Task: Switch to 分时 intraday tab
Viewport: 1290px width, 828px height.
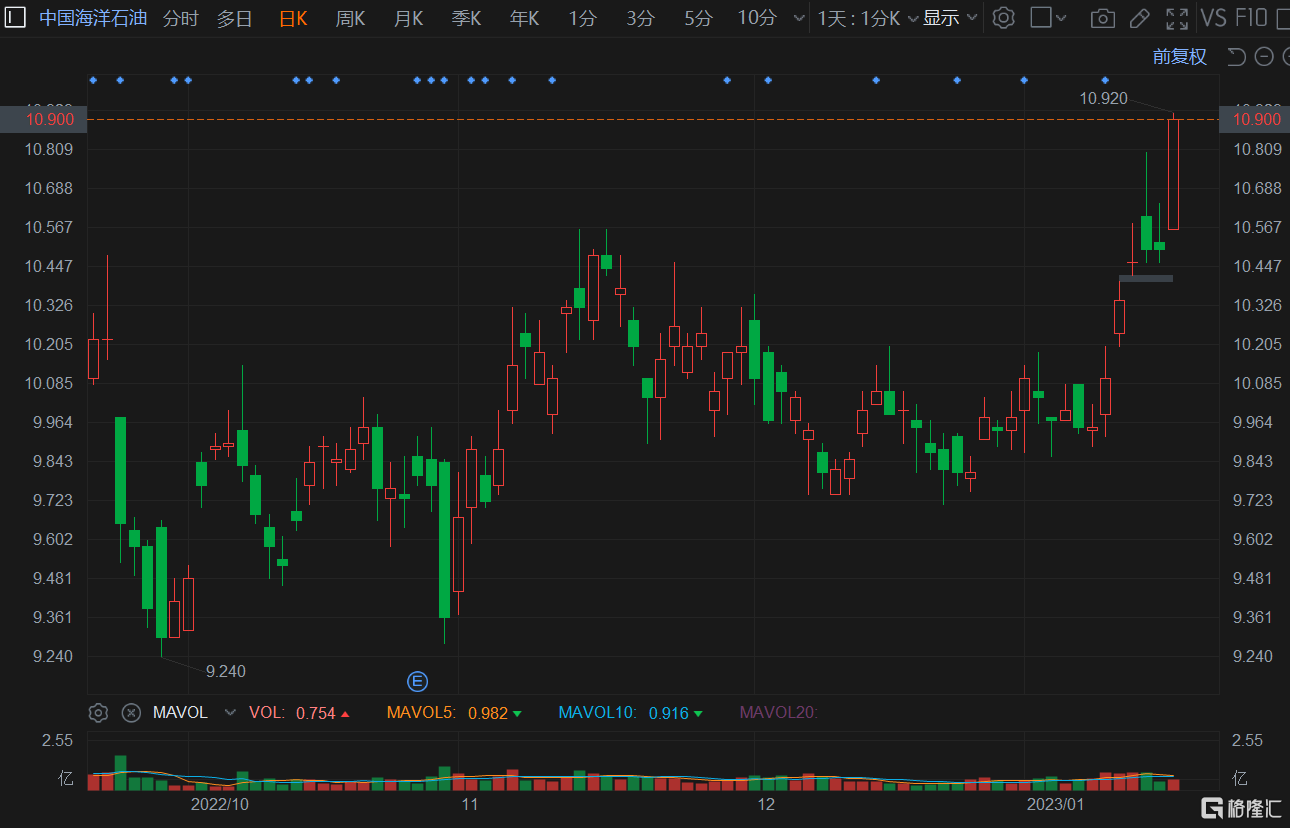Action: (x=180, y=18)
